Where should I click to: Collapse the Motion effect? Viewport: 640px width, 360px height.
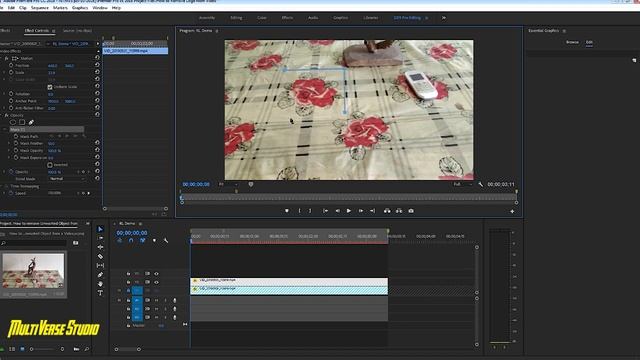[2, 58]
